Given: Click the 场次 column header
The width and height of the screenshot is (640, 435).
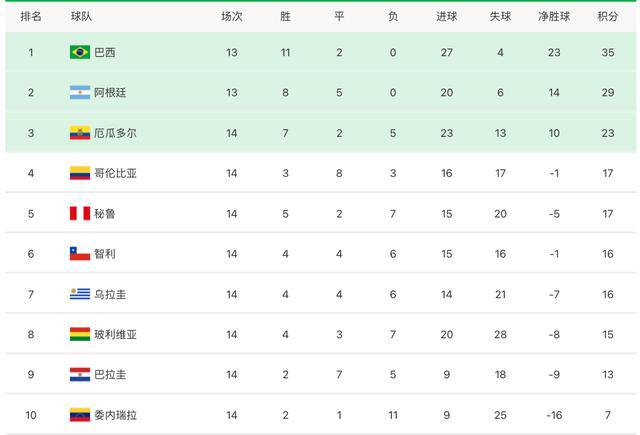Looking at the screenshot, I should [x=232, y=16].
